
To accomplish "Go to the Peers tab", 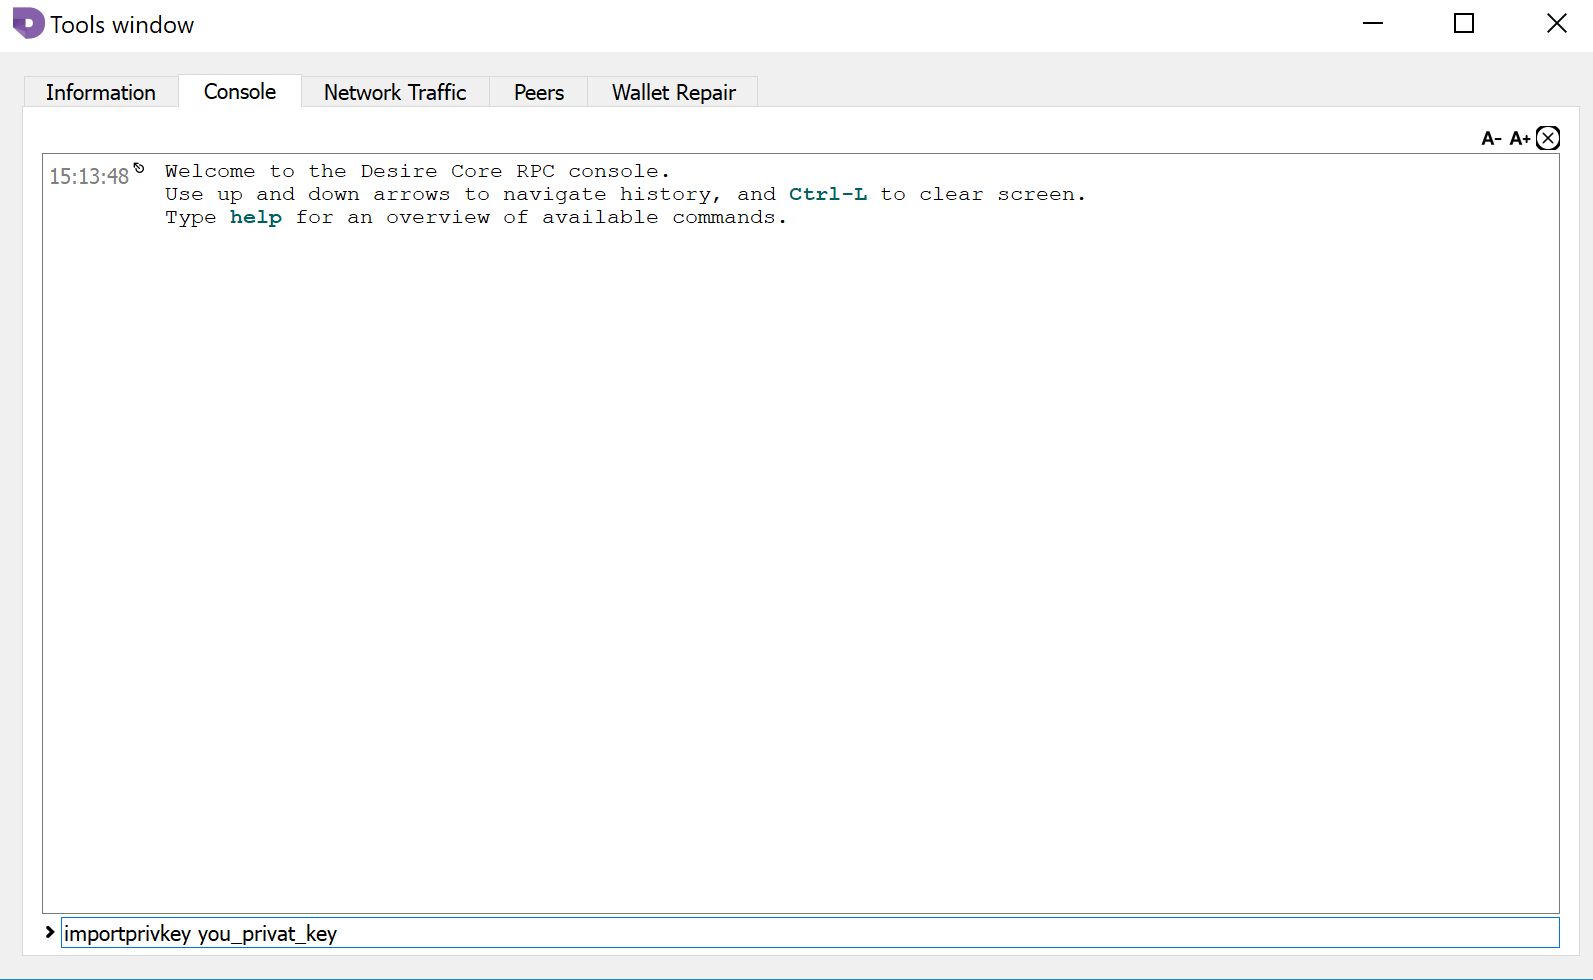I will [539, 92].
